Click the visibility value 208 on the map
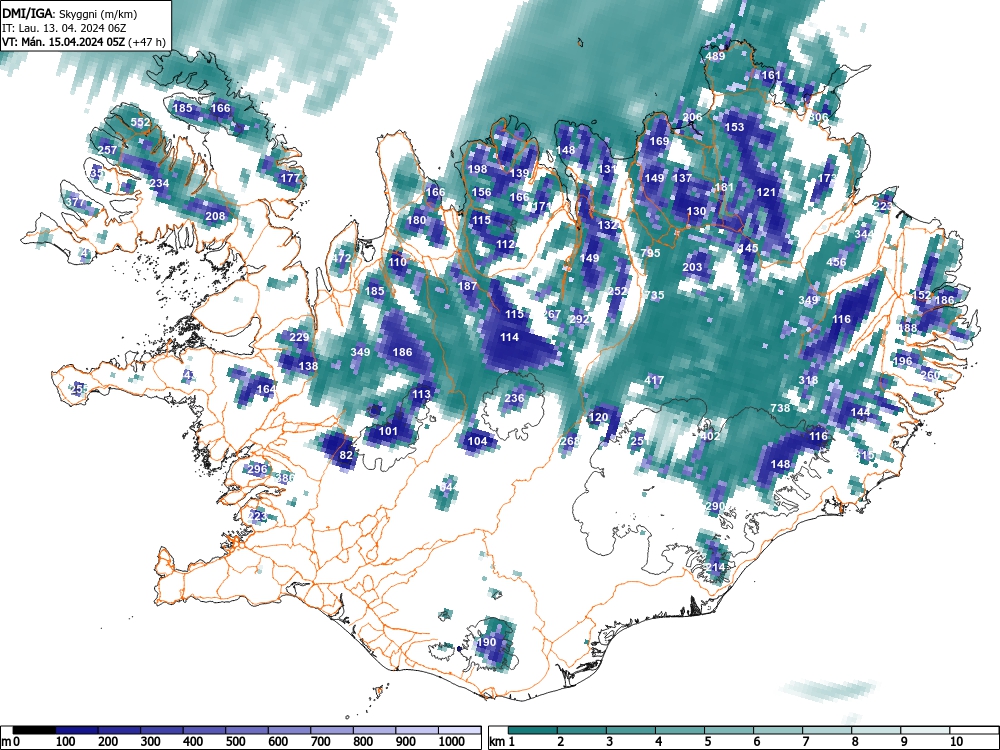 click(x=216, y=216)
